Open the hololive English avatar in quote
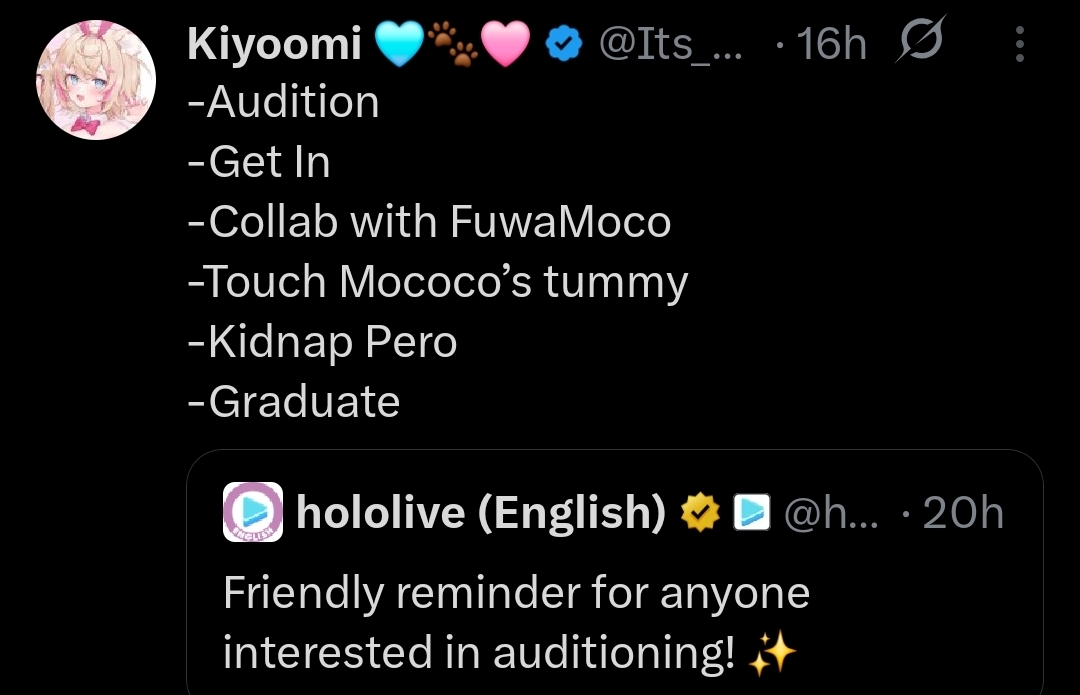Viewport: 1080px width, 695px height. pyautogui.click(x=252, y=512)
